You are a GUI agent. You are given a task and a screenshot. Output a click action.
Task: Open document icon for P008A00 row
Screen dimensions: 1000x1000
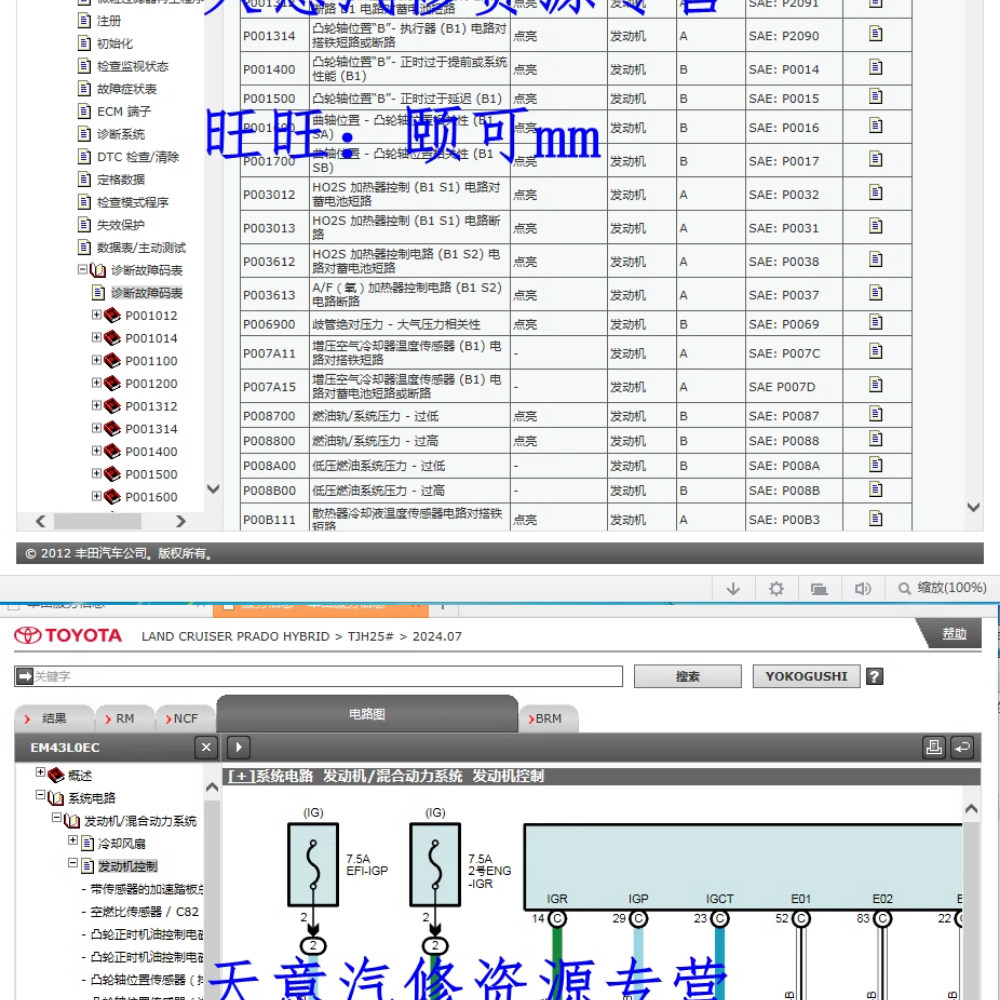pos(876,464)
